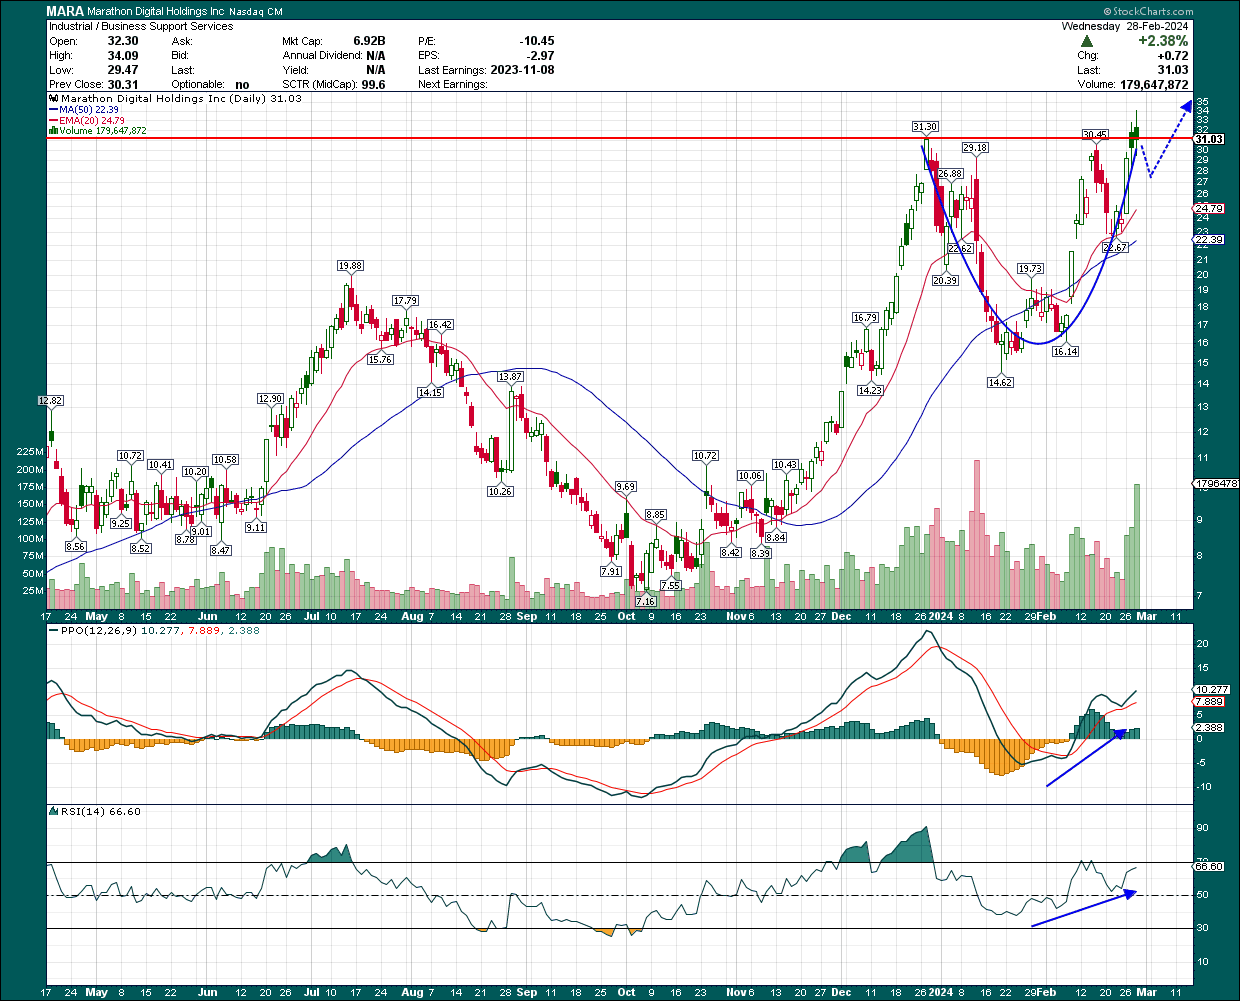1240x1001 pixels.
Task: Click the 31.30 peak annotation box on the chart
Action: [x=923, y=128]
